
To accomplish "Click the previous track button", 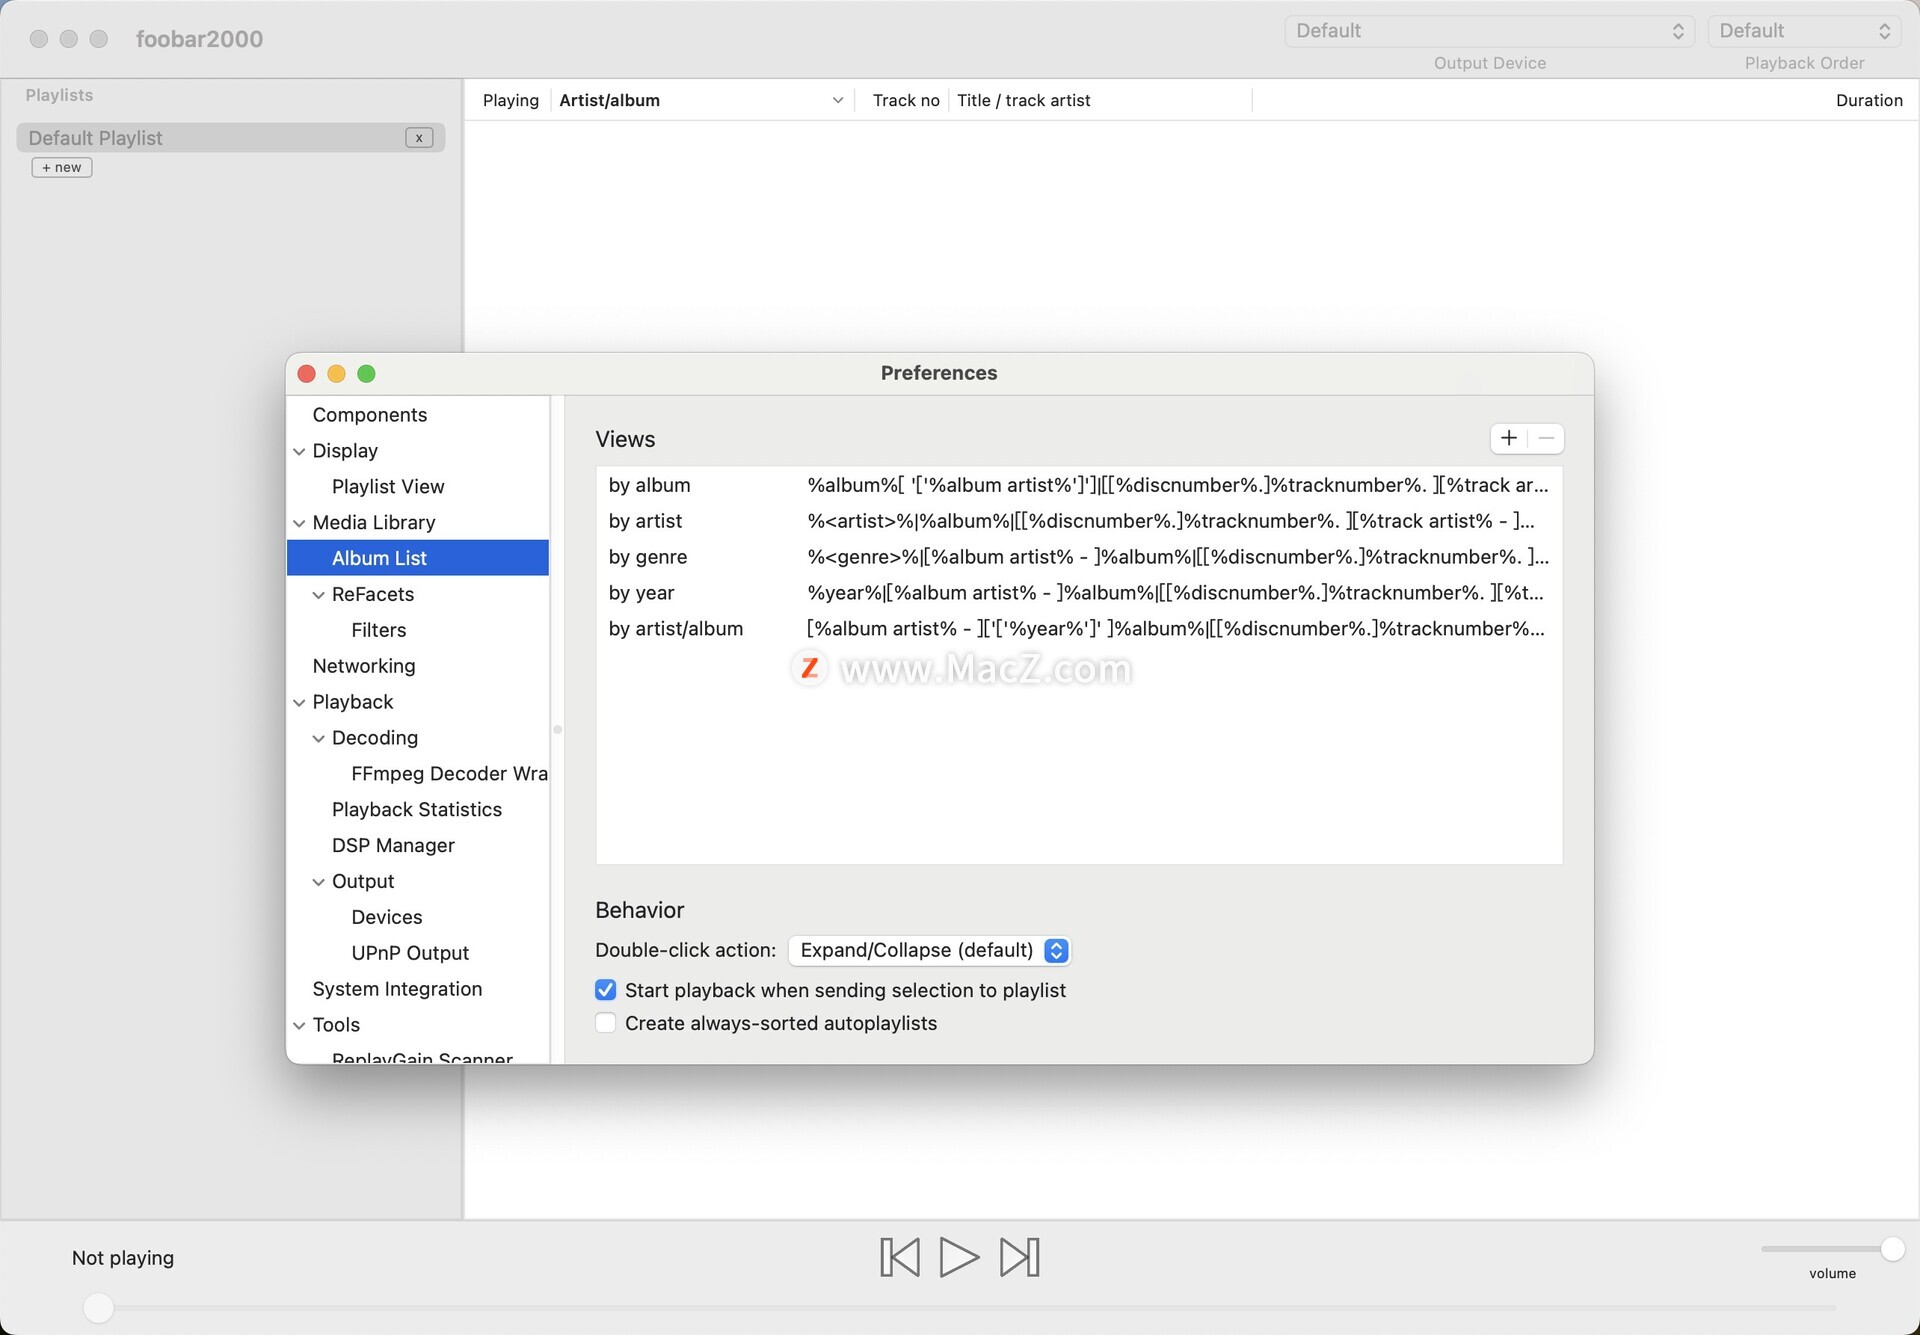I will 900,1257.
